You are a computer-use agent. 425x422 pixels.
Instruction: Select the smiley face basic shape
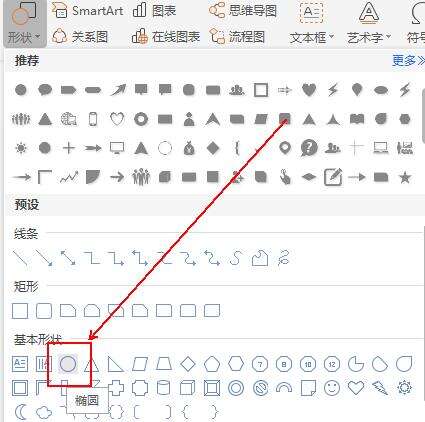(332, 388)
